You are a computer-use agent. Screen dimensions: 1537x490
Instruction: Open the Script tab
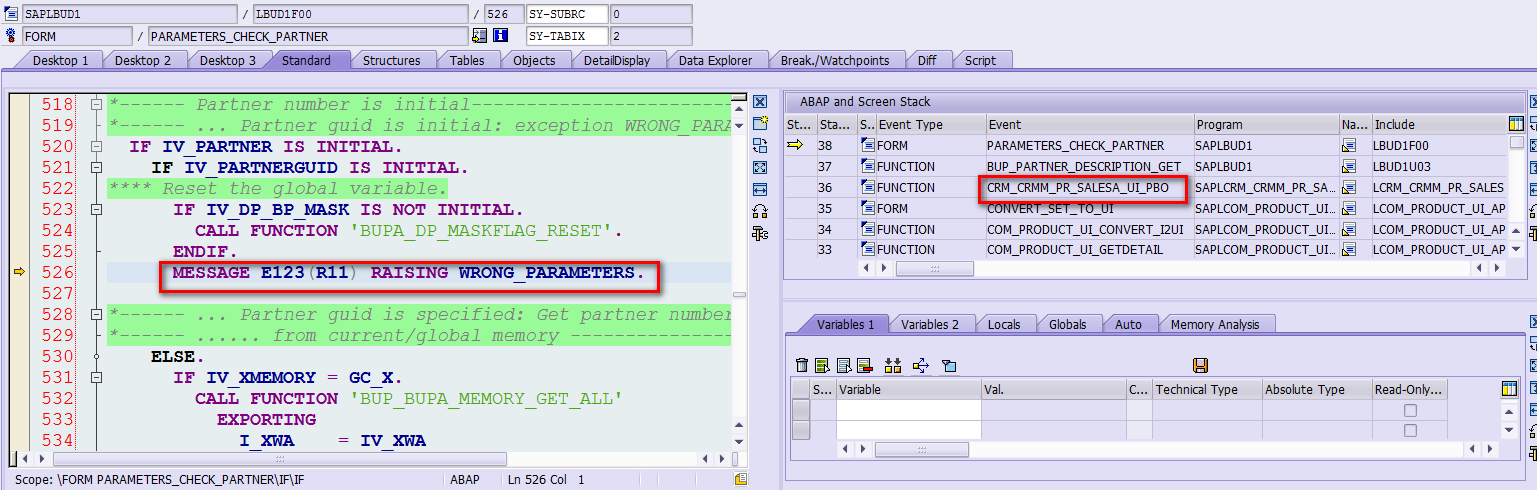[980, 60]
